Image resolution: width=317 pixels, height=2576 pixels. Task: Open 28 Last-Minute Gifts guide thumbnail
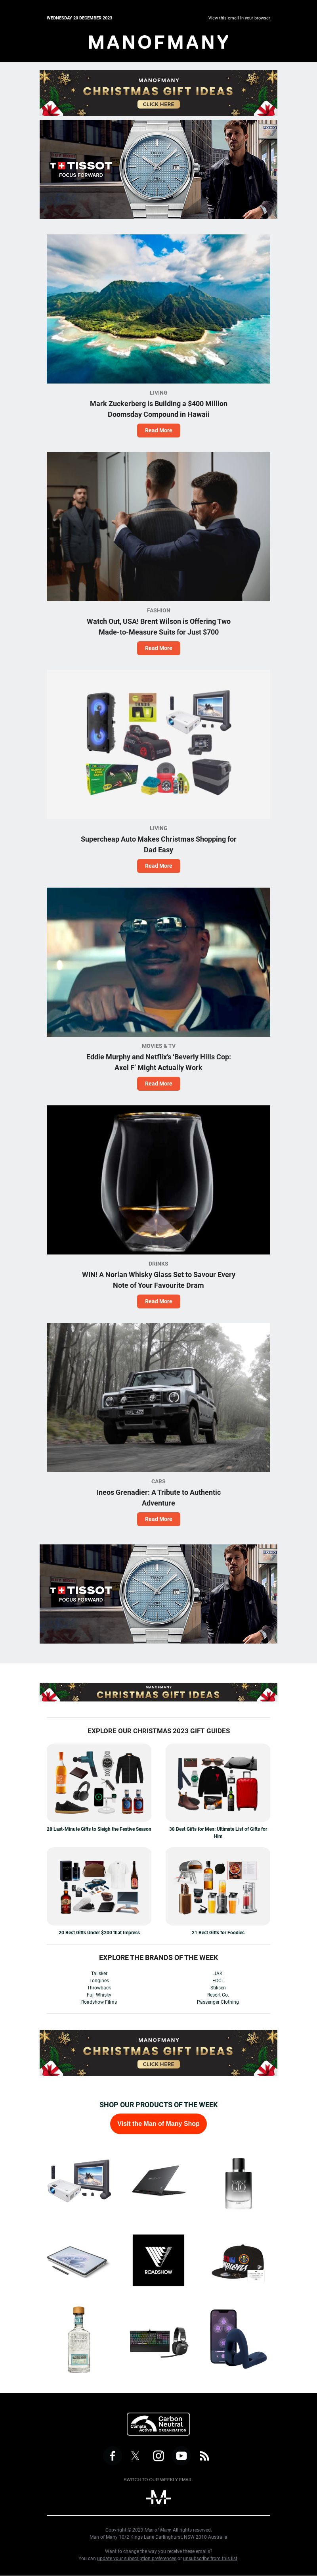(x=99, y=1782)
